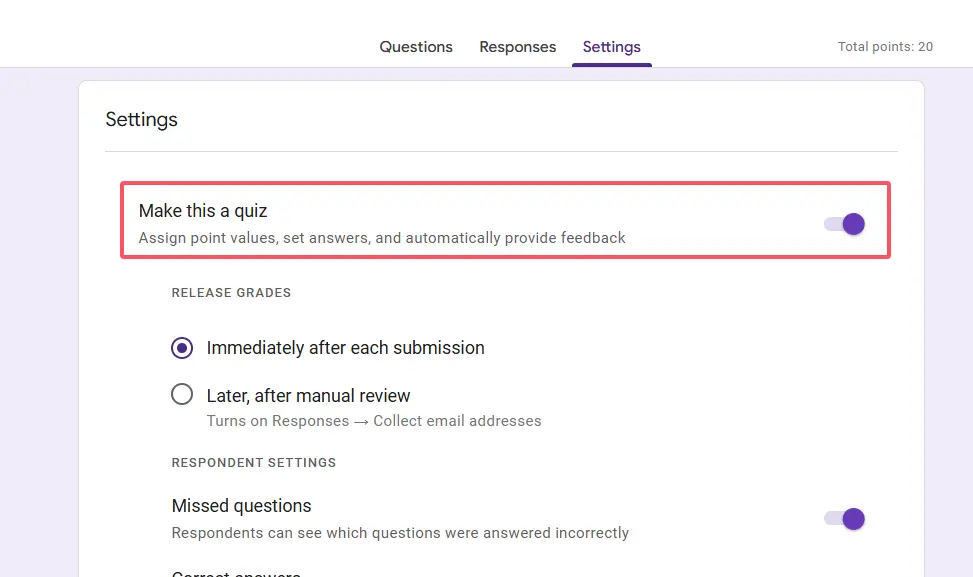The image size is (973, 577).
Task: Click the Collect email addresses hint text
Action: pos(457,421)
